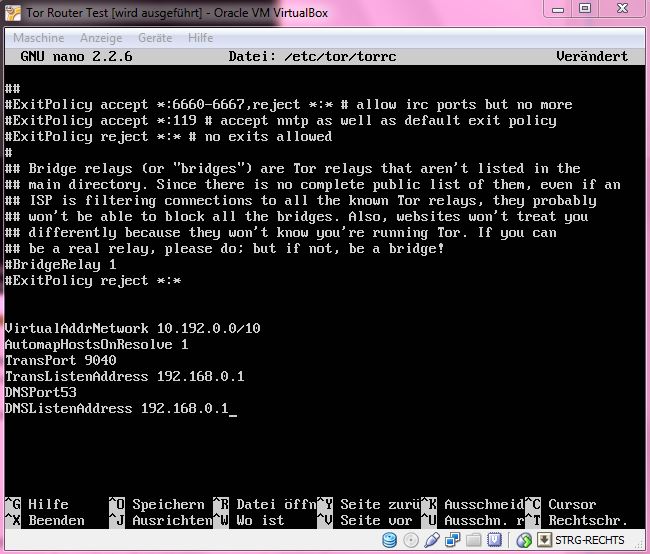Click the Verändert status in nano header
Viewport: 650px width, 554px height.
[x=592, y=56]
